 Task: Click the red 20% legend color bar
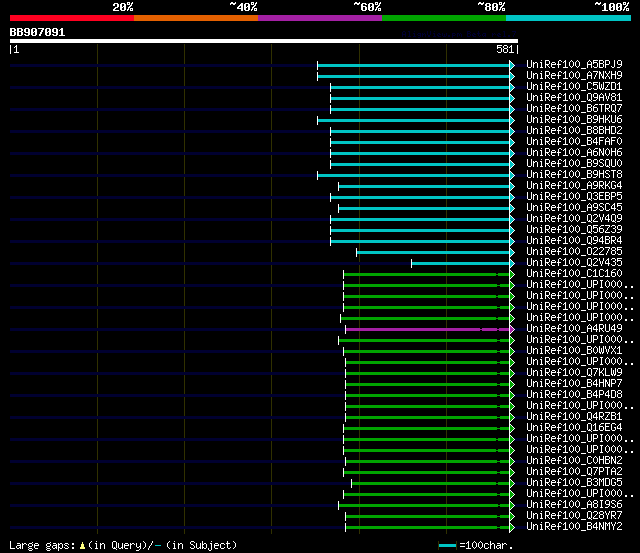[72, 18]
